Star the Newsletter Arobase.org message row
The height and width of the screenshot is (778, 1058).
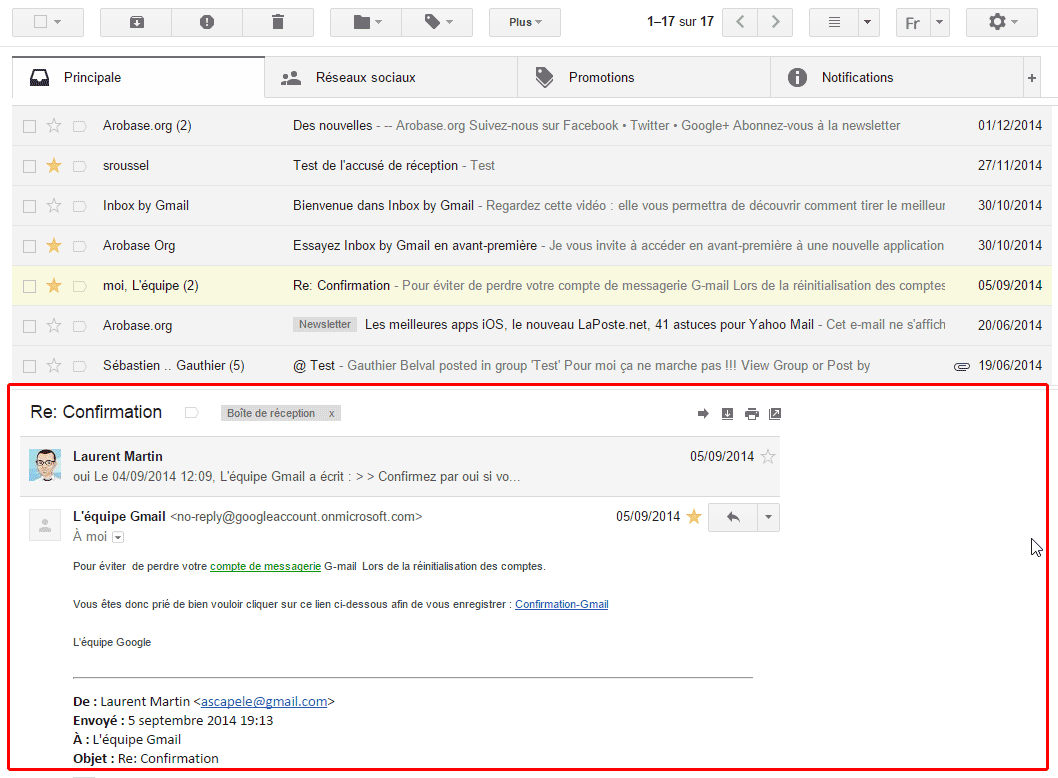click(x=54, y=325)
